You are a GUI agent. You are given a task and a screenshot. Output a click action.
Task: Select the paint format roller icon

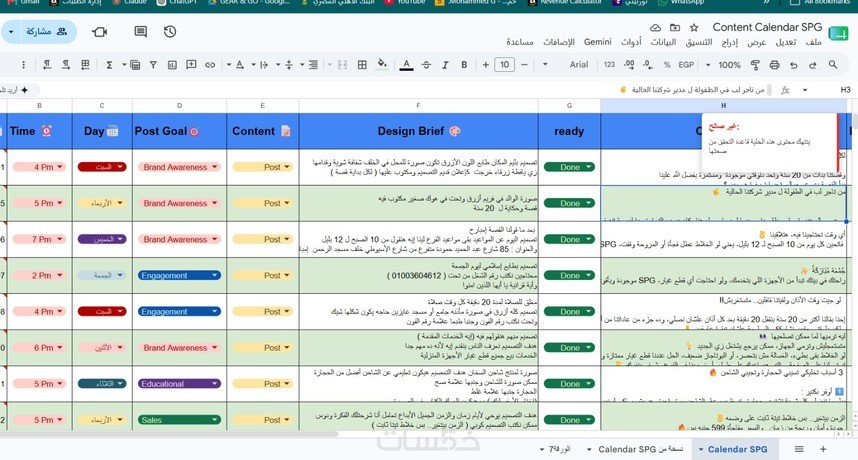[x=755, y=65]
